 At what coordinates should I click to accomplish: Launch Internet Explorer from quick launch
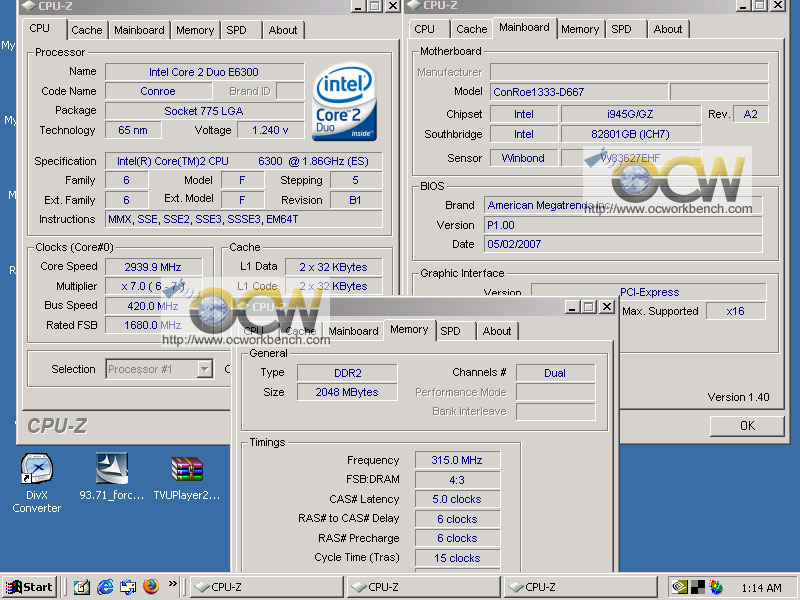(x=105, y=587)
